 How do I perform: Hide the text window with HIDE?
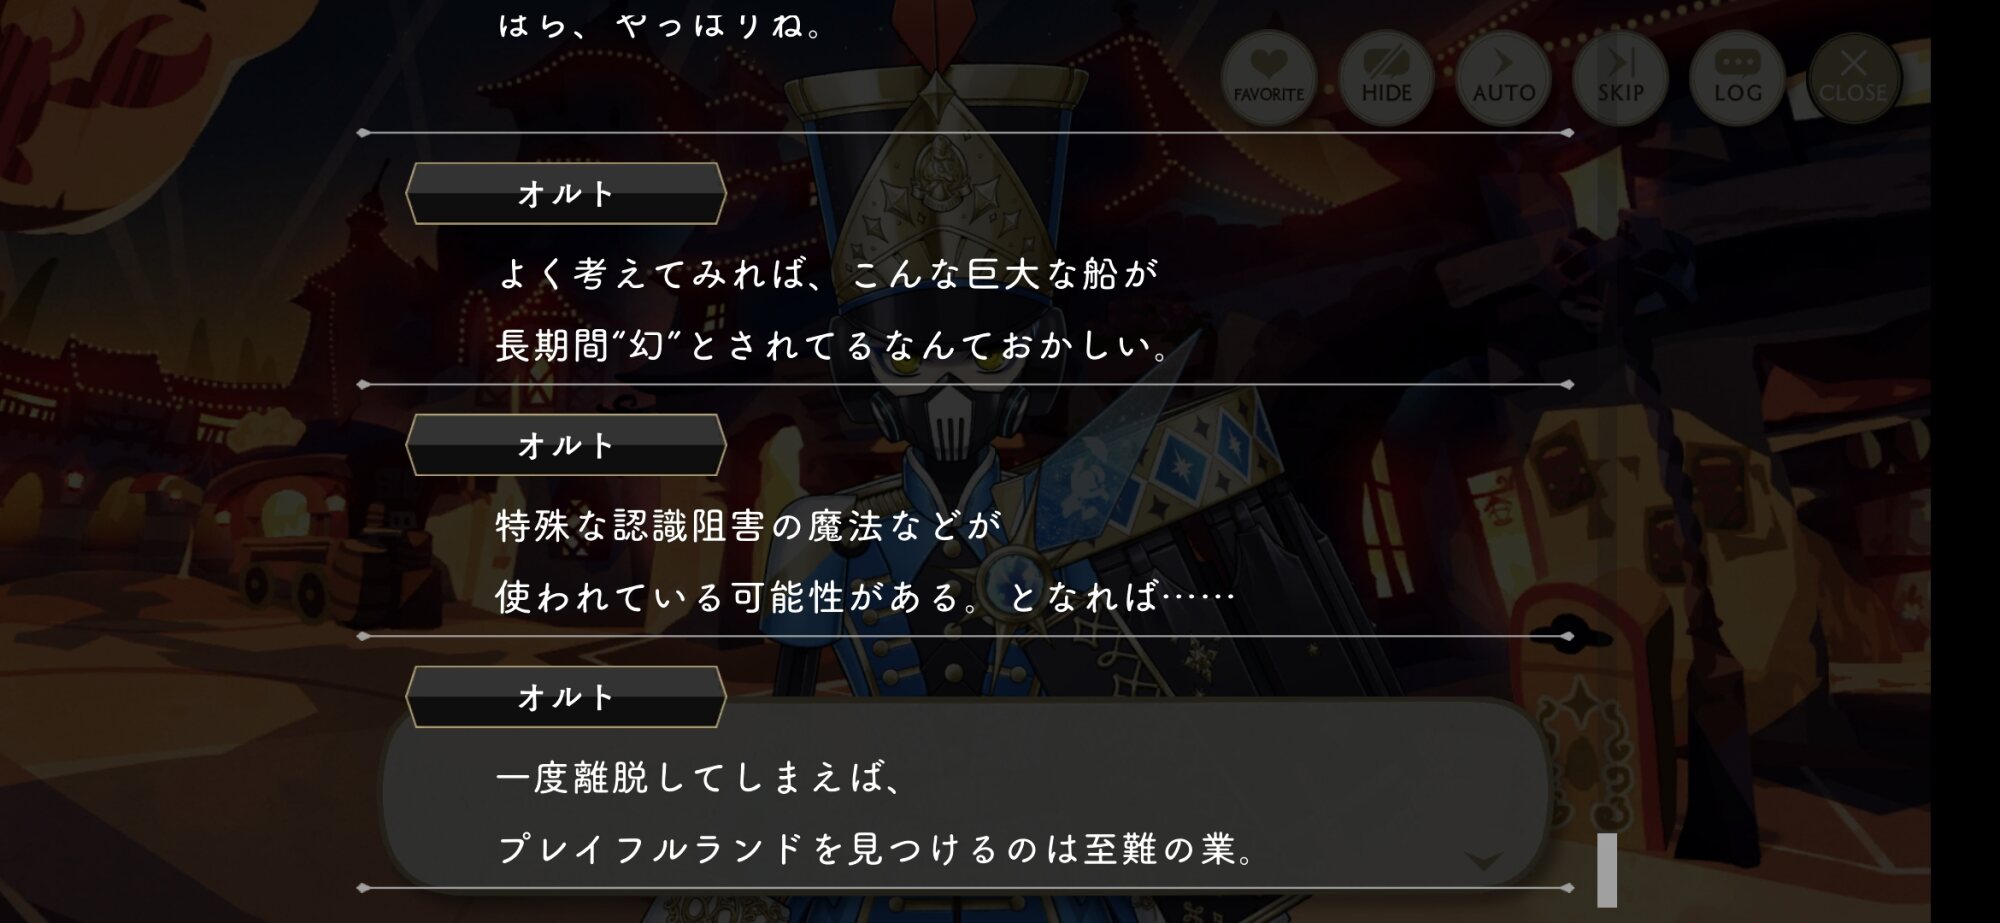click(x=1386, y=78)
